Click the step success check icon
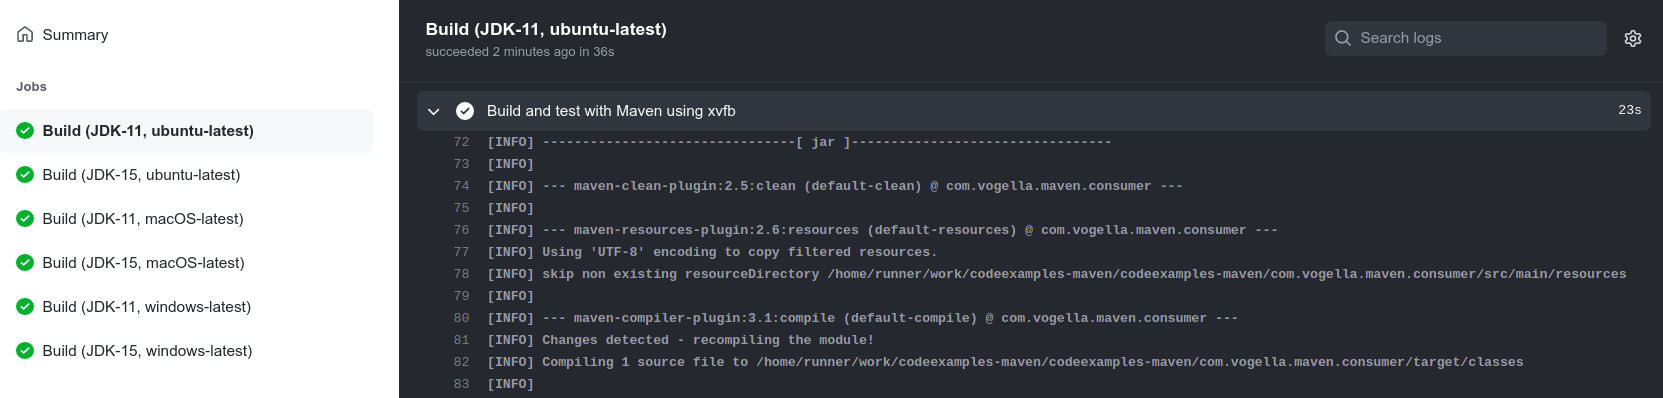Screen dimensions: 1663x398 (465, 111)
